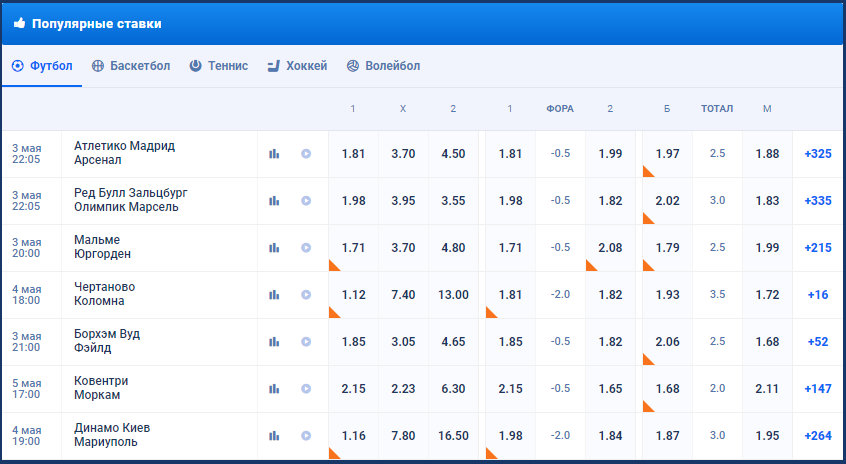Play video broadcast for Чертаново – Коломна

pos(306,295)
